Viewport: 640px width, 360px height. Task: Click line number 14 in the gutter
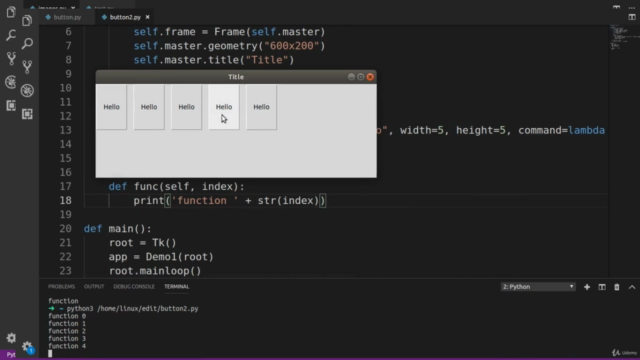65,144
